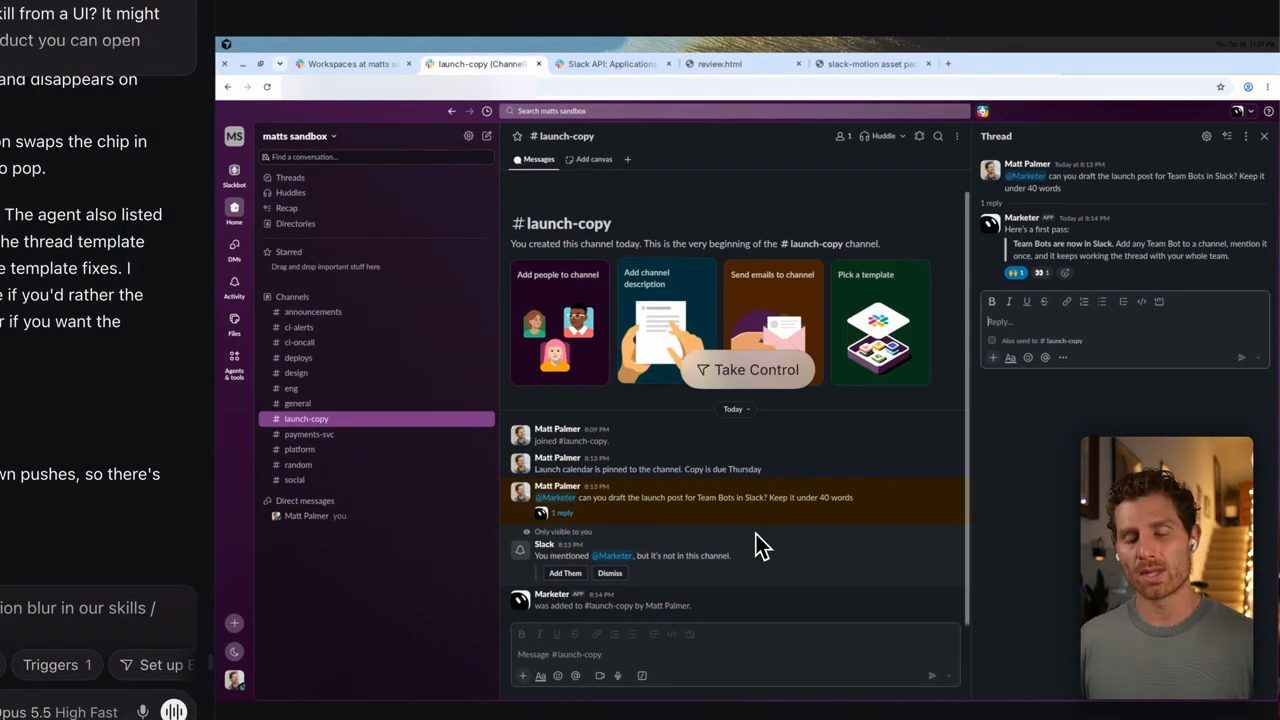This screenshot has width=1280, height=720.
Task: Attach a file in channel message composer
Action: coord(522,676)
